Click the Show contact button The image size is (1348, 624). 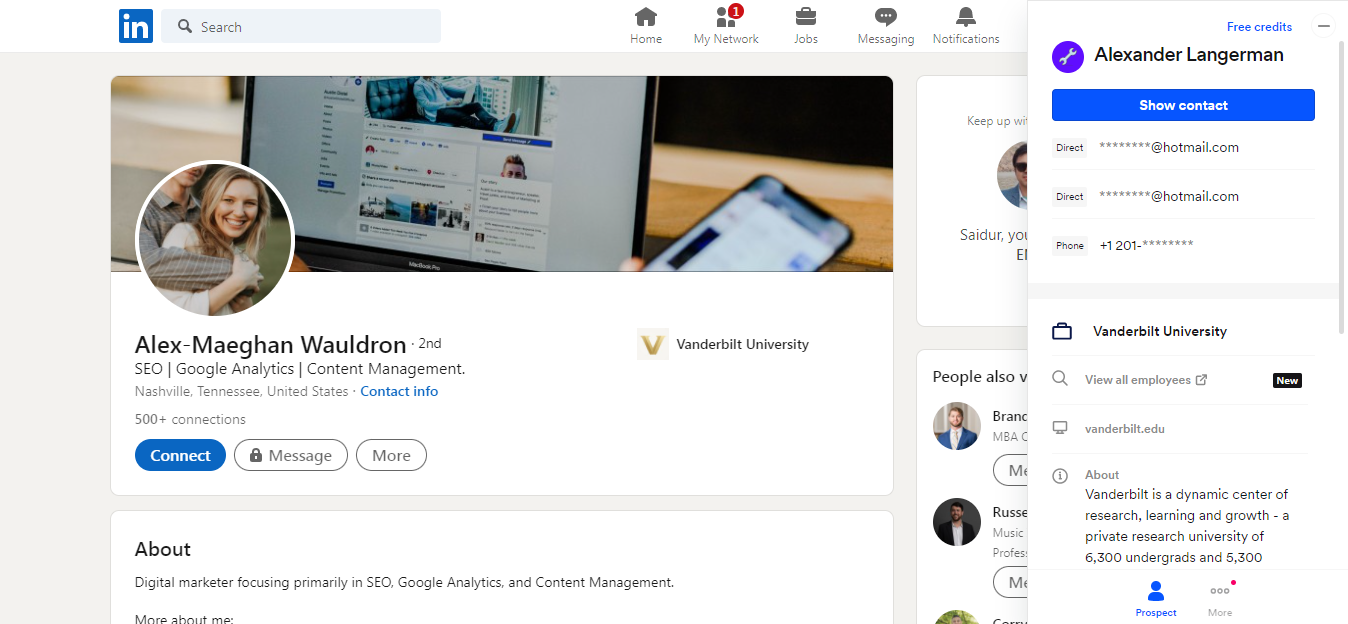click(x=1183, y=105)
